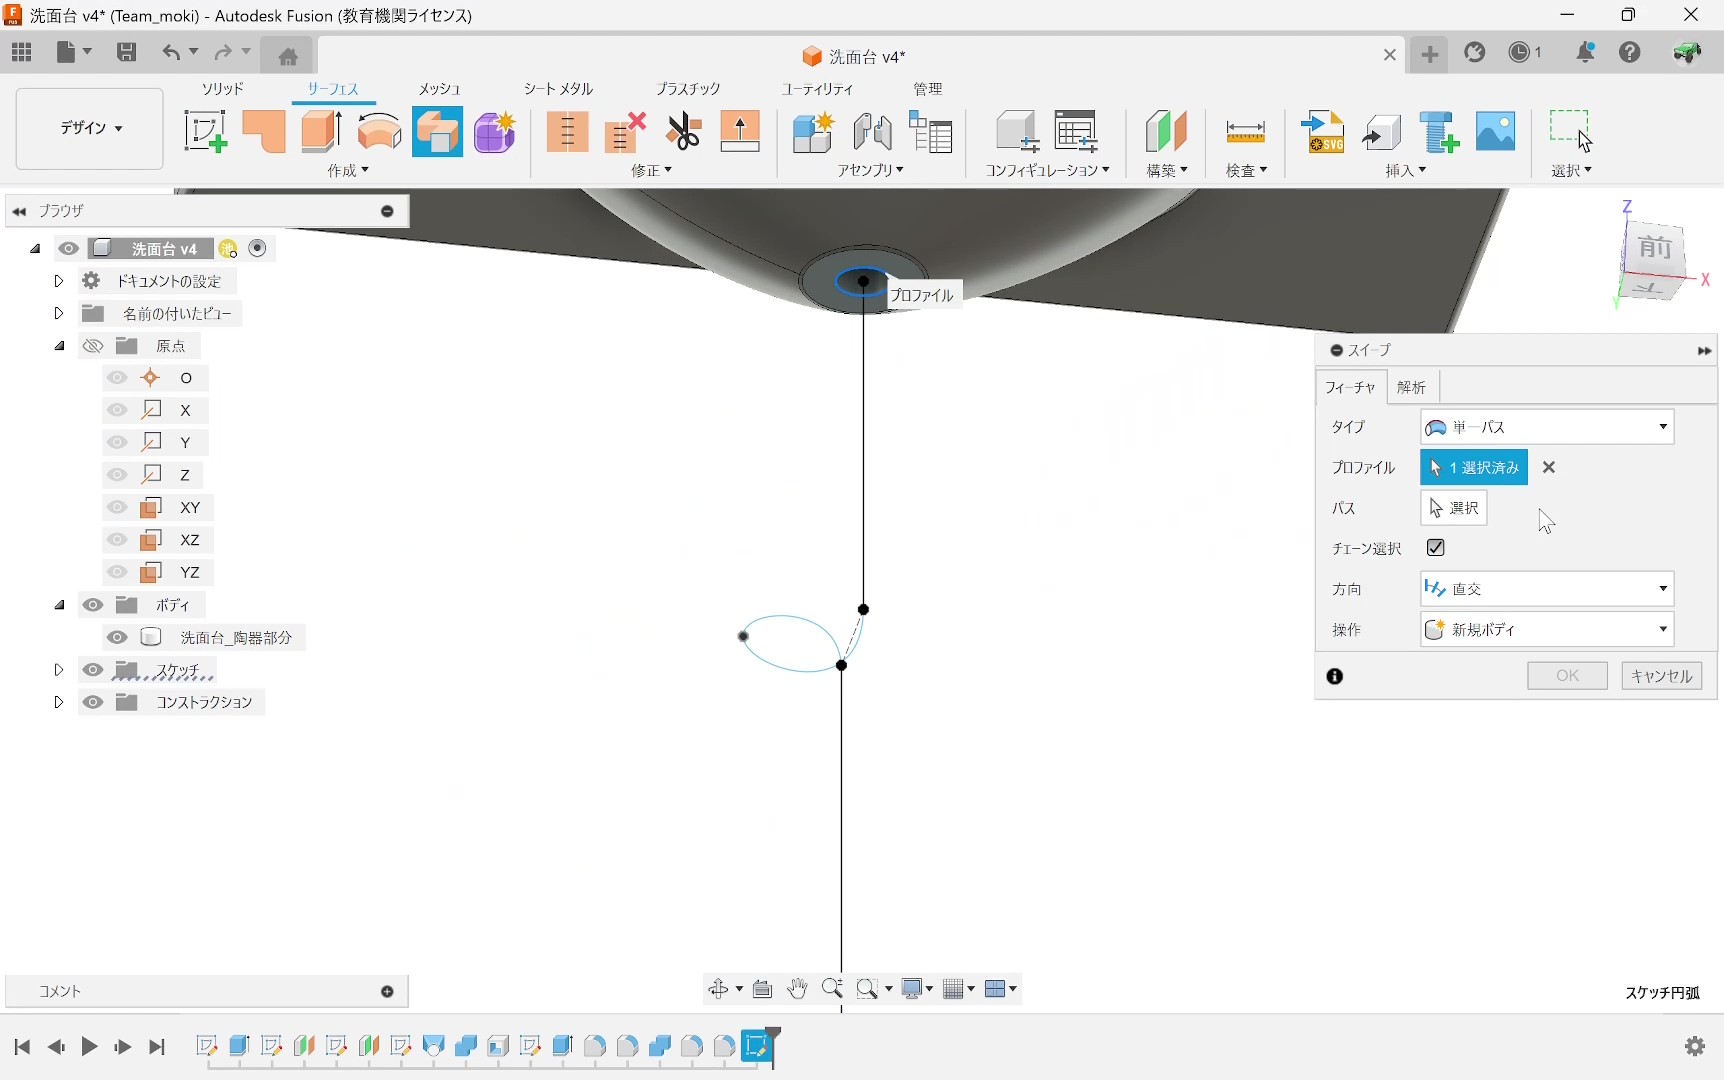1724x1080 pixels.
Task: Click the last timeline feature marker
Action: point(758,1046)
